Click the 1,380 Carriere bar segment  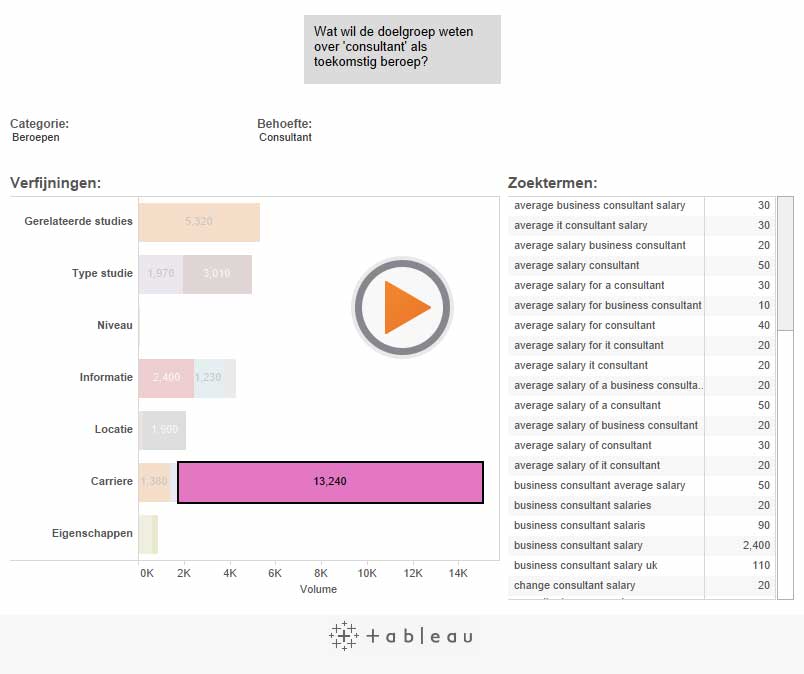156,482
